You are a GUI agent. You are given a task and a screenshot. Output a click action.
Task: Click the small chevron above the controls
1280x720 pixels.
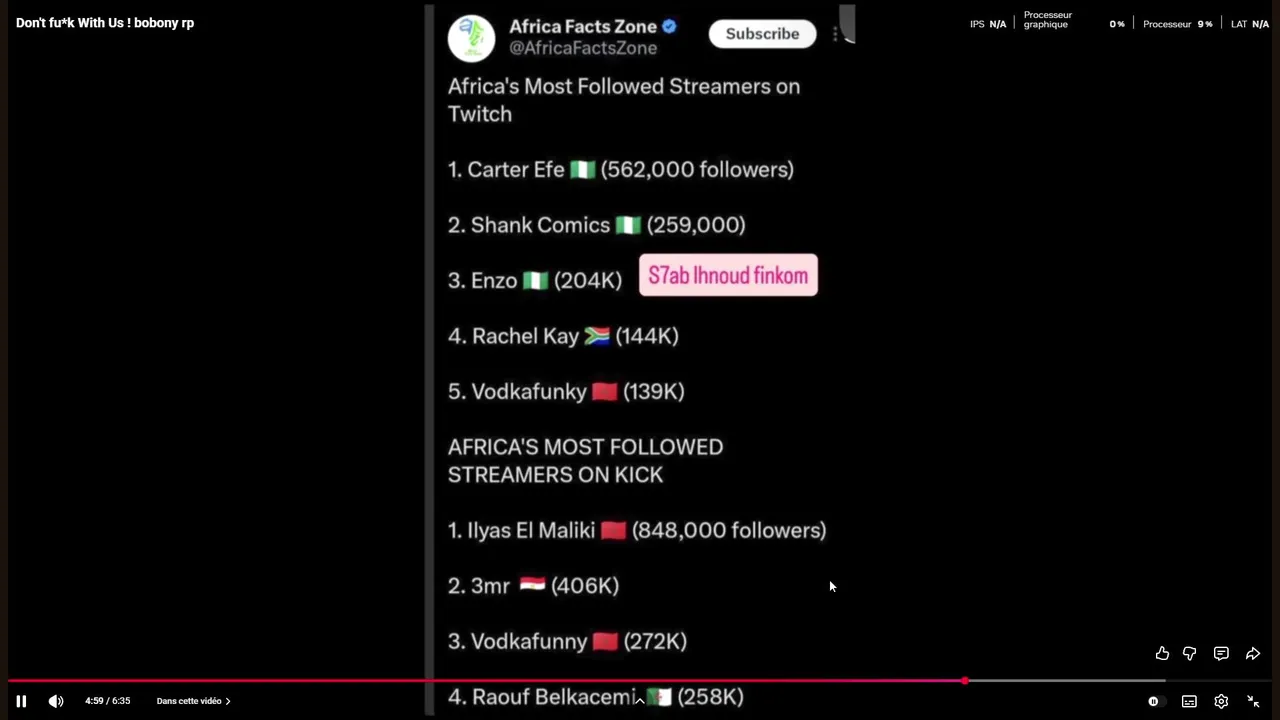640,701
